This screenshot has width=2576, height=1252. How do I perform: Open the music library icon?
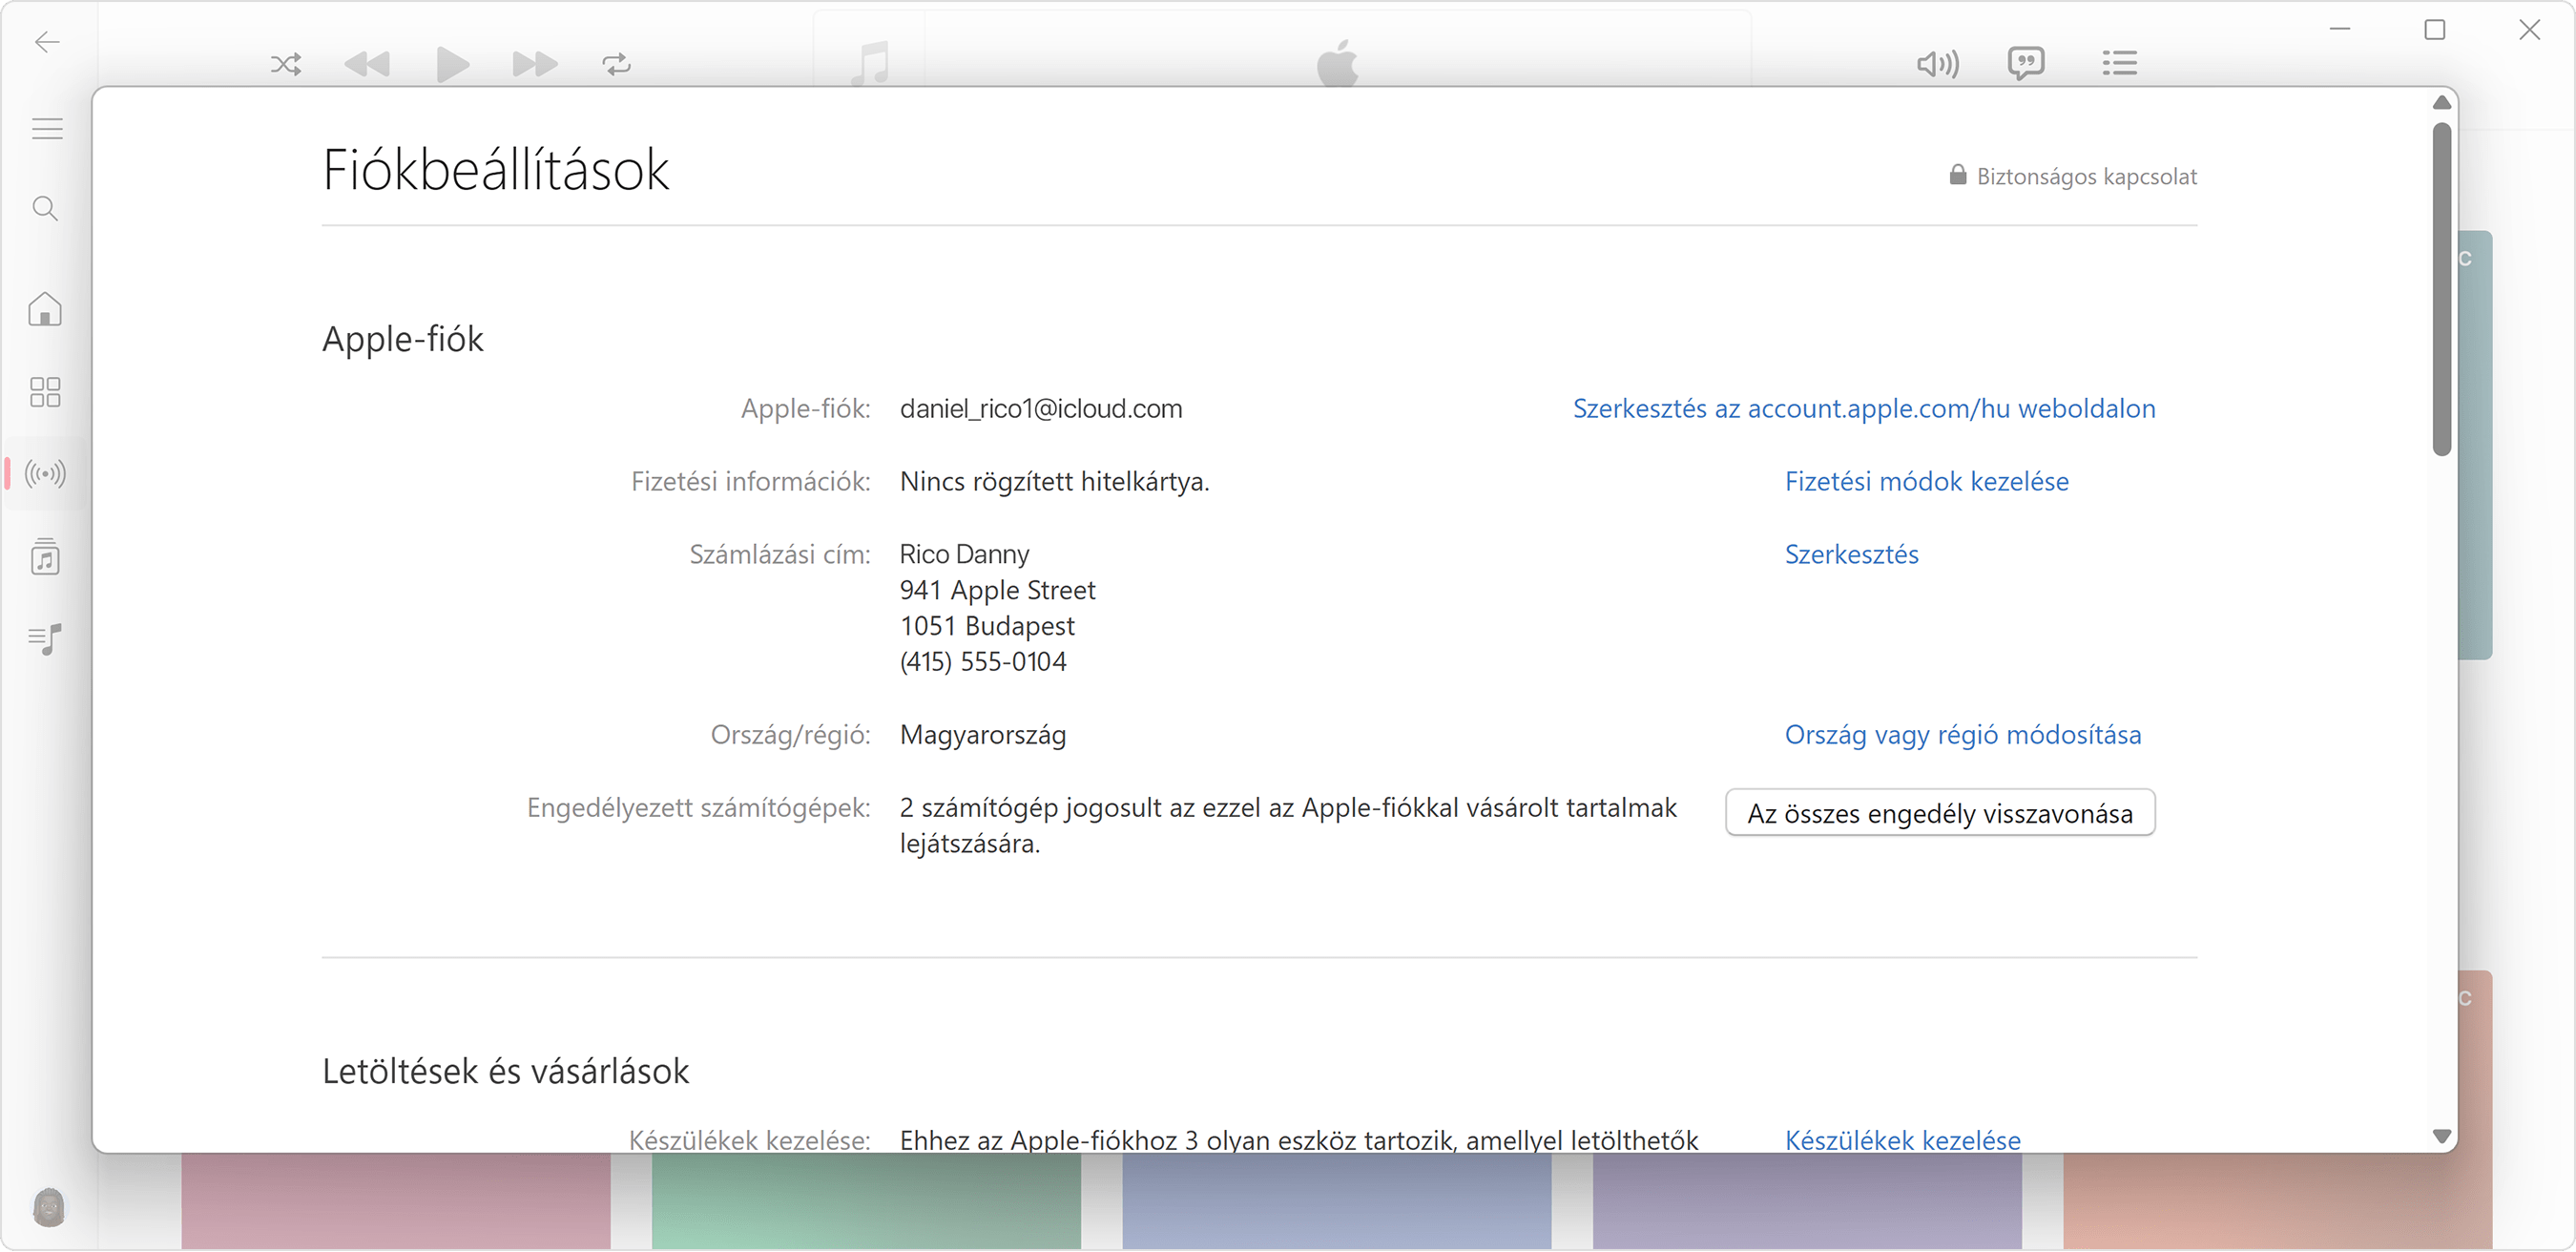[45, 557]
